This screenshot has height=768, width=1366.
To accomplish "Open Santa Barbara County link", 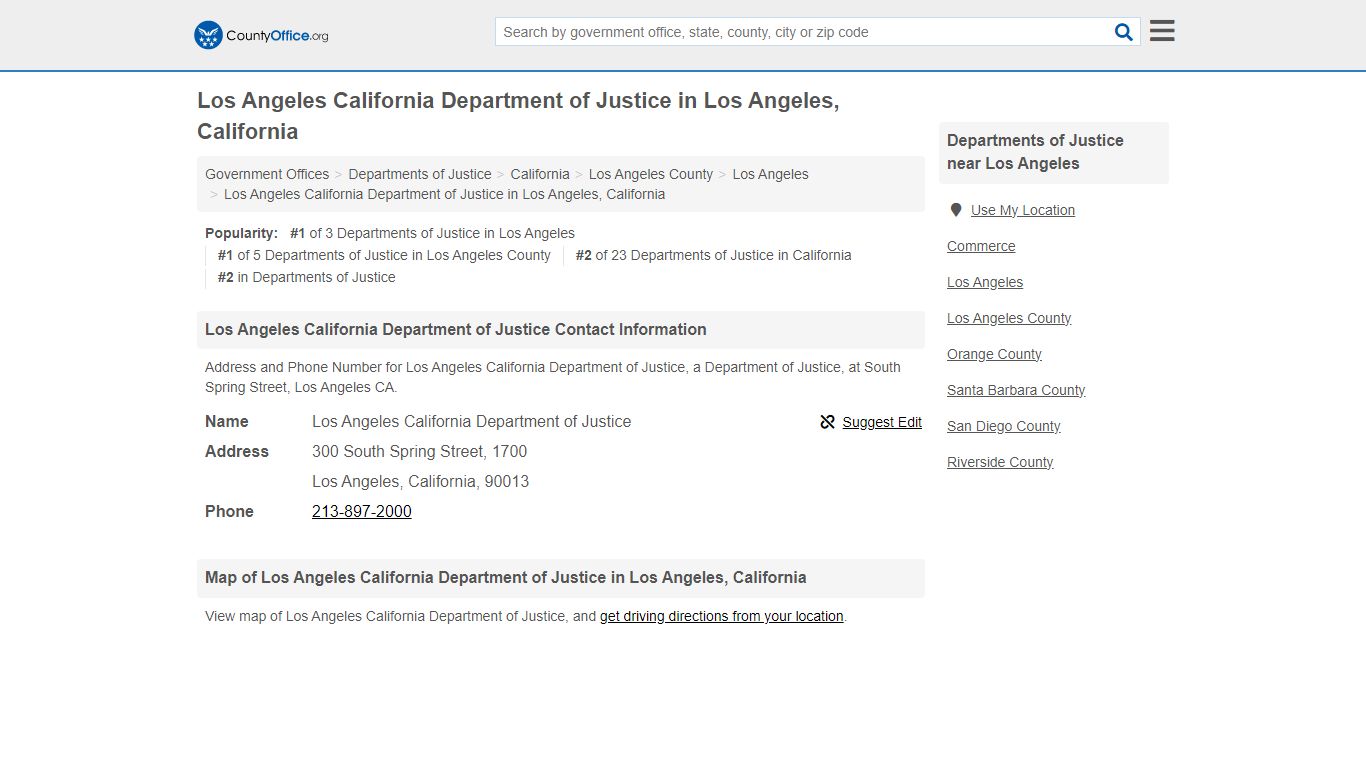I will coord(1016,390).
